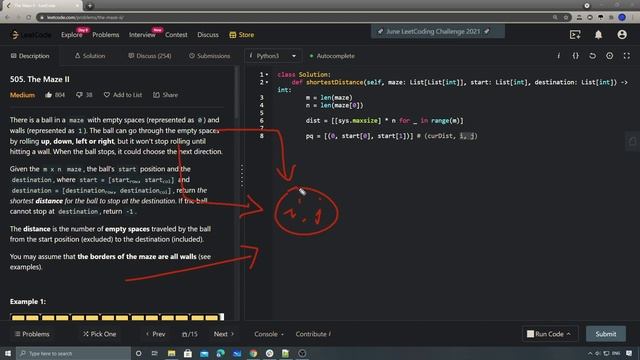Submit the solution

(606, 334)
